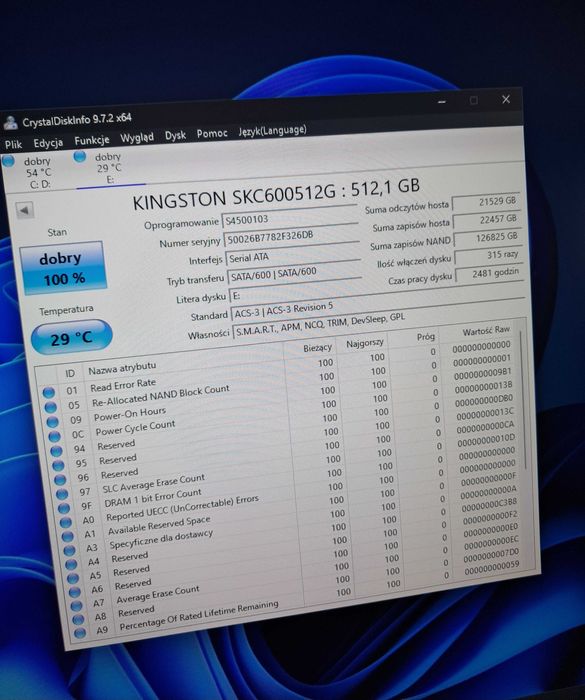Click the status icon for attribute 95
Viewport: 585px width, 700px height.
click(58, 465)
